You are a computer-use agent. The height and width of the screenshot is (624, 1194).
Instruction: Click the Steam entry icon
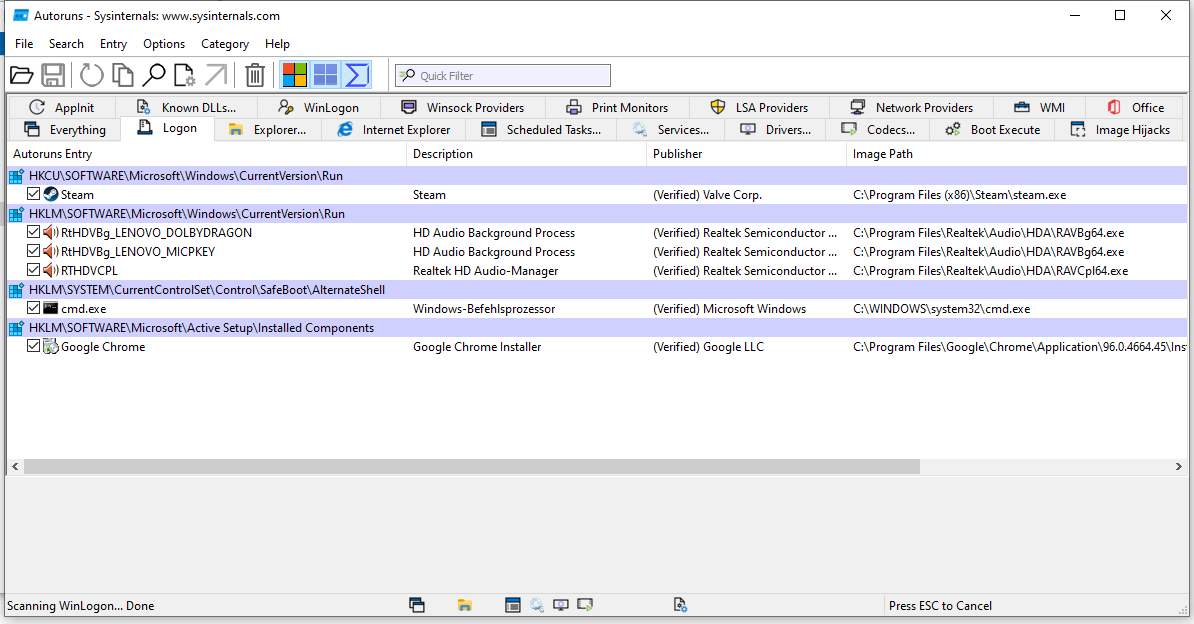tap(51, 194)
